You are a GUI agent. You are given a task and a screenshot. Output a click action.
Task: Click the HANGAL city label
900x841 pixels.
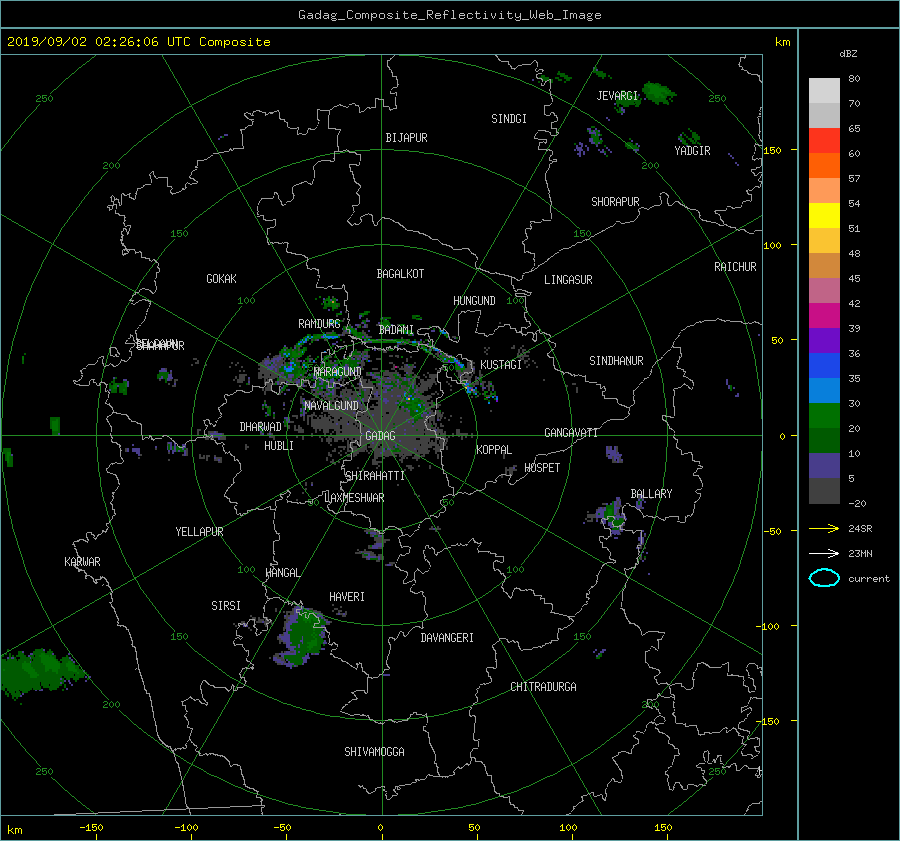pos(282,573)
